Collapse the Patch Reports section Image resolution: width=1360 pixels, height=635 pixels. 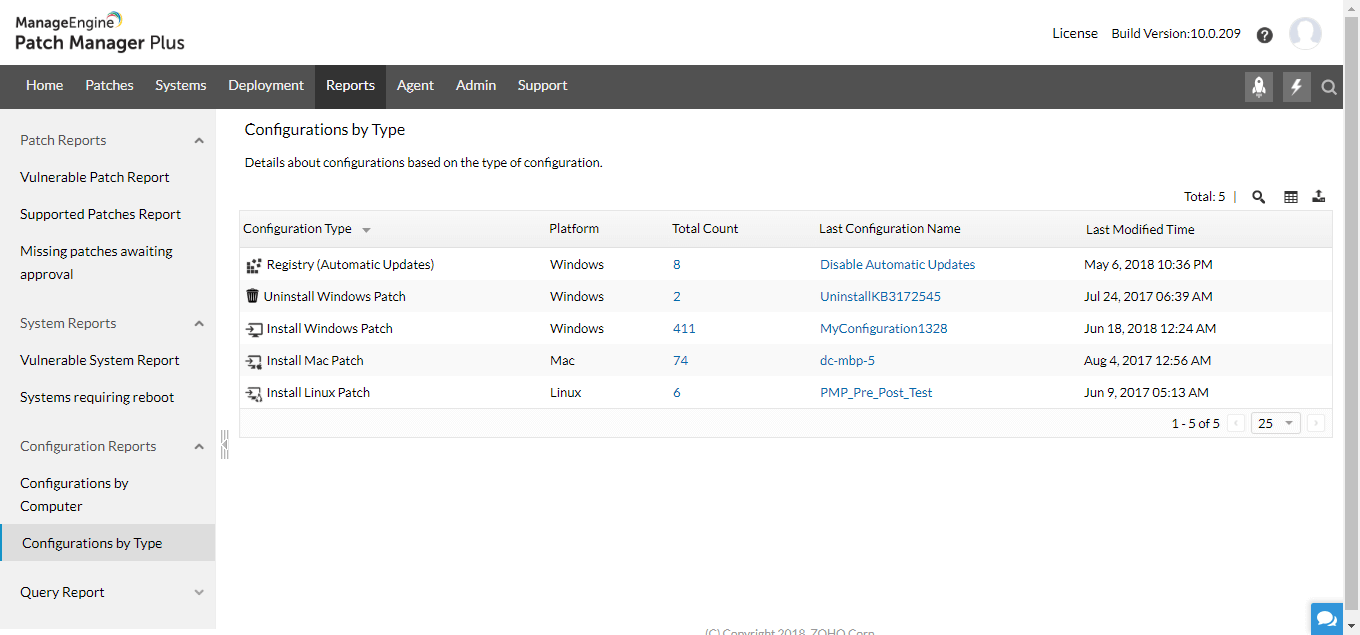click(199, 141)
